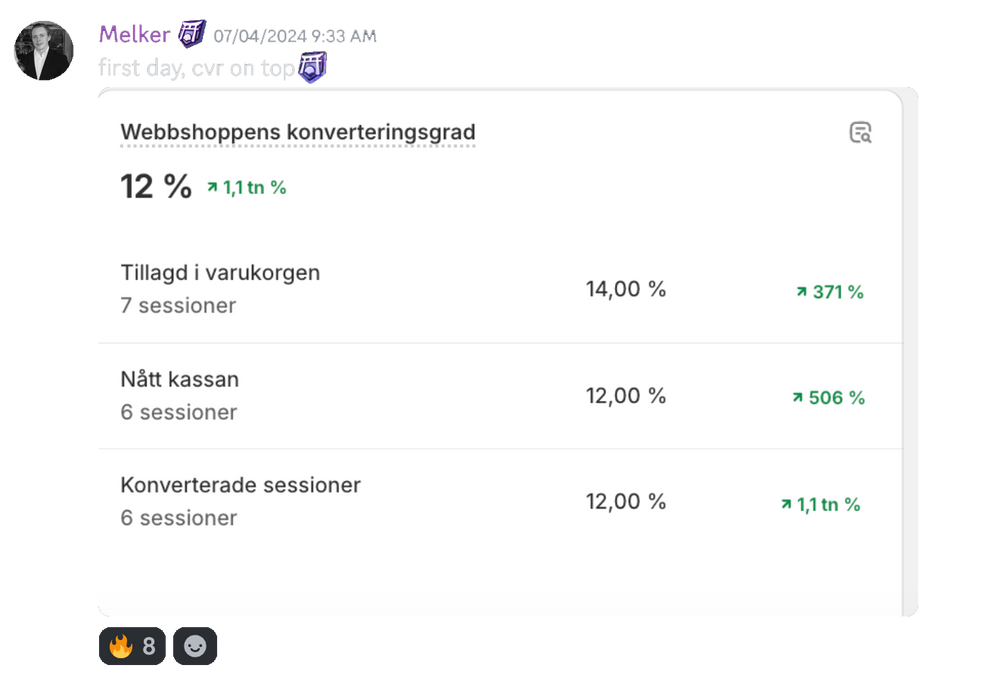Click the dashed Webbshoppens konverteringsgrad heading
The height and width of the screenshot is (693, 1000).
point(297,131)
